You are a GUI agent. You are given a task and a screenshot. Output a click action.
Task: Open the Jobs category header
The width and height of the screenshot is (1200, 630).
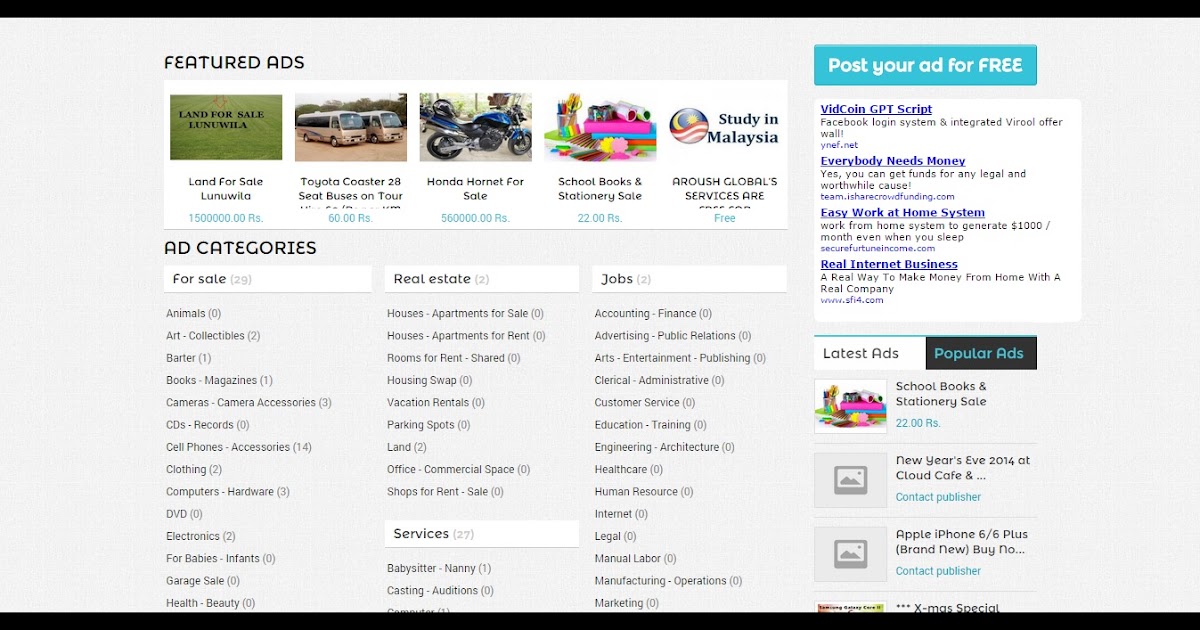point(690,279)
